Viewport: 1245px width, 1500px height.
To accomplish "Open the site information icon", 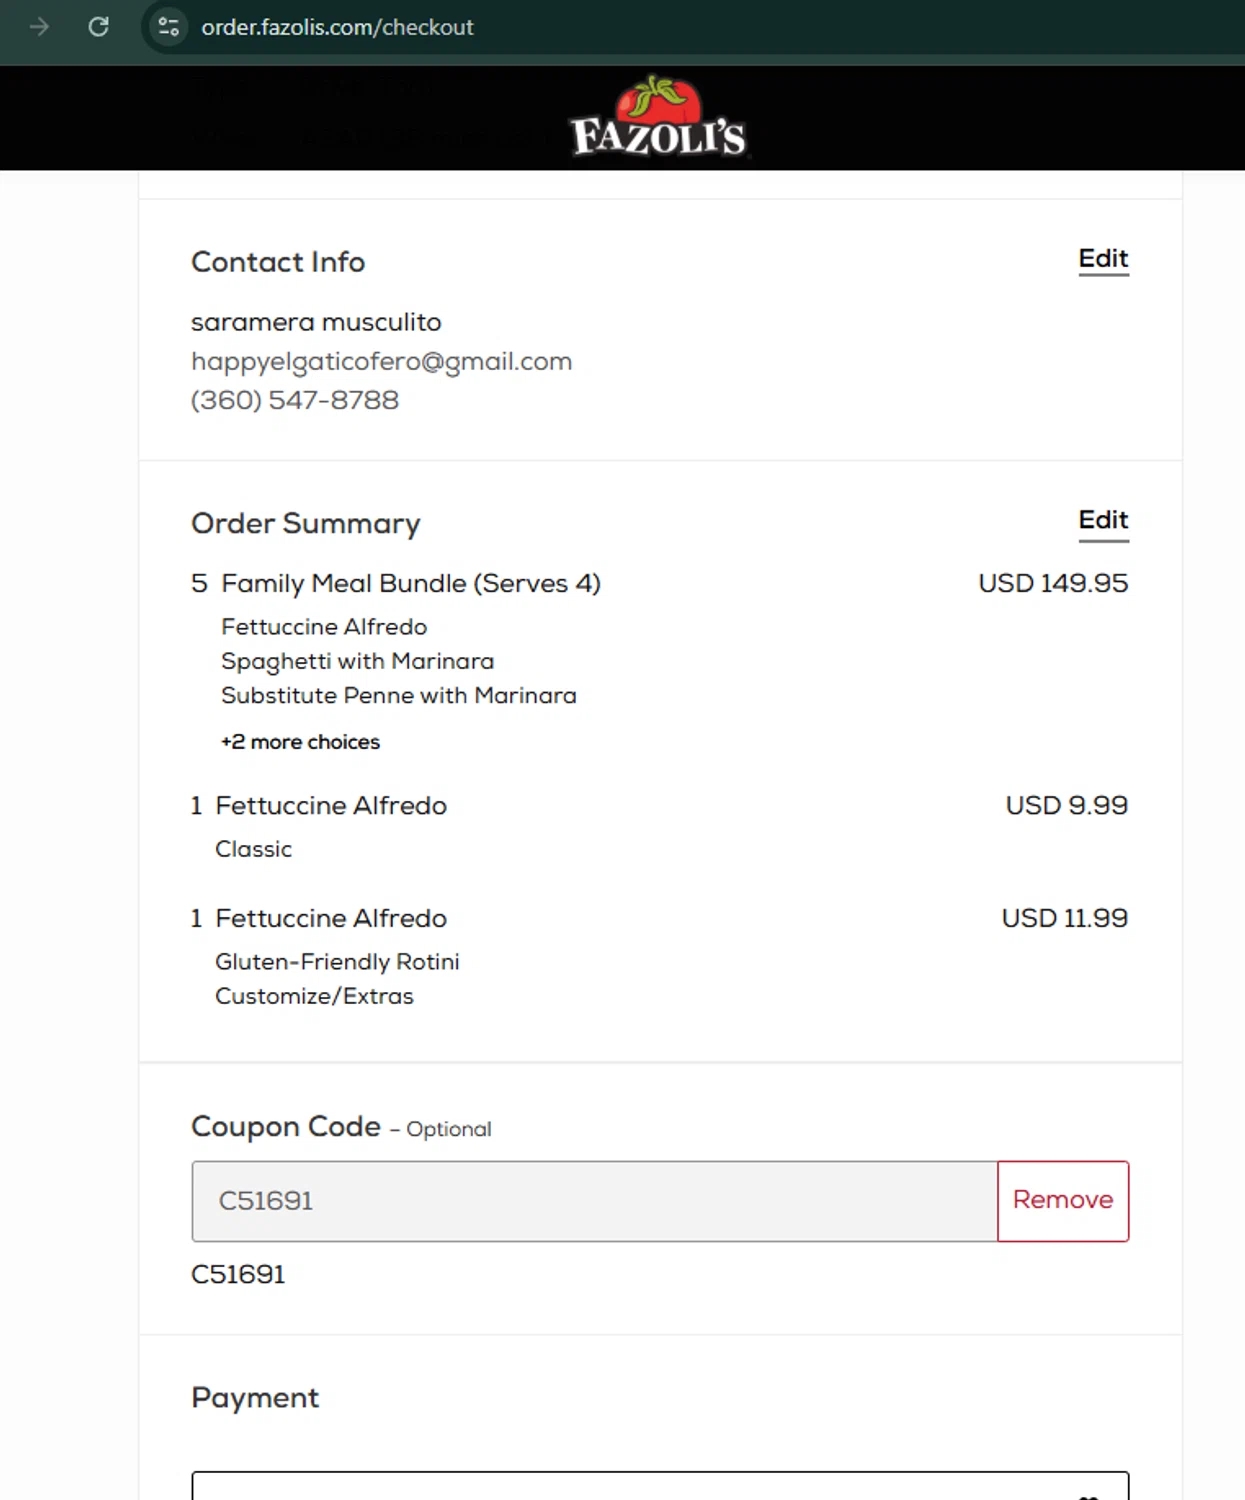I will (x=168, y=27).
